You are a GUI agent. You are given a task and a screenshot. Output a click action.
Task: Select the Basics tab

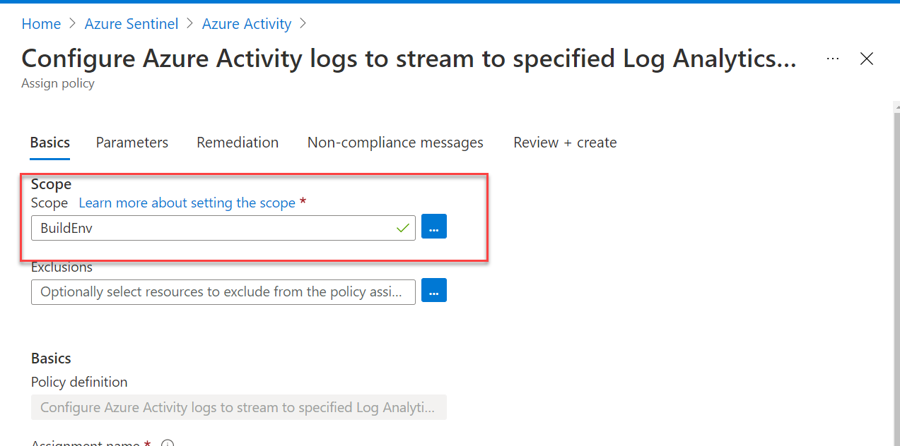[x=50, y=142]
